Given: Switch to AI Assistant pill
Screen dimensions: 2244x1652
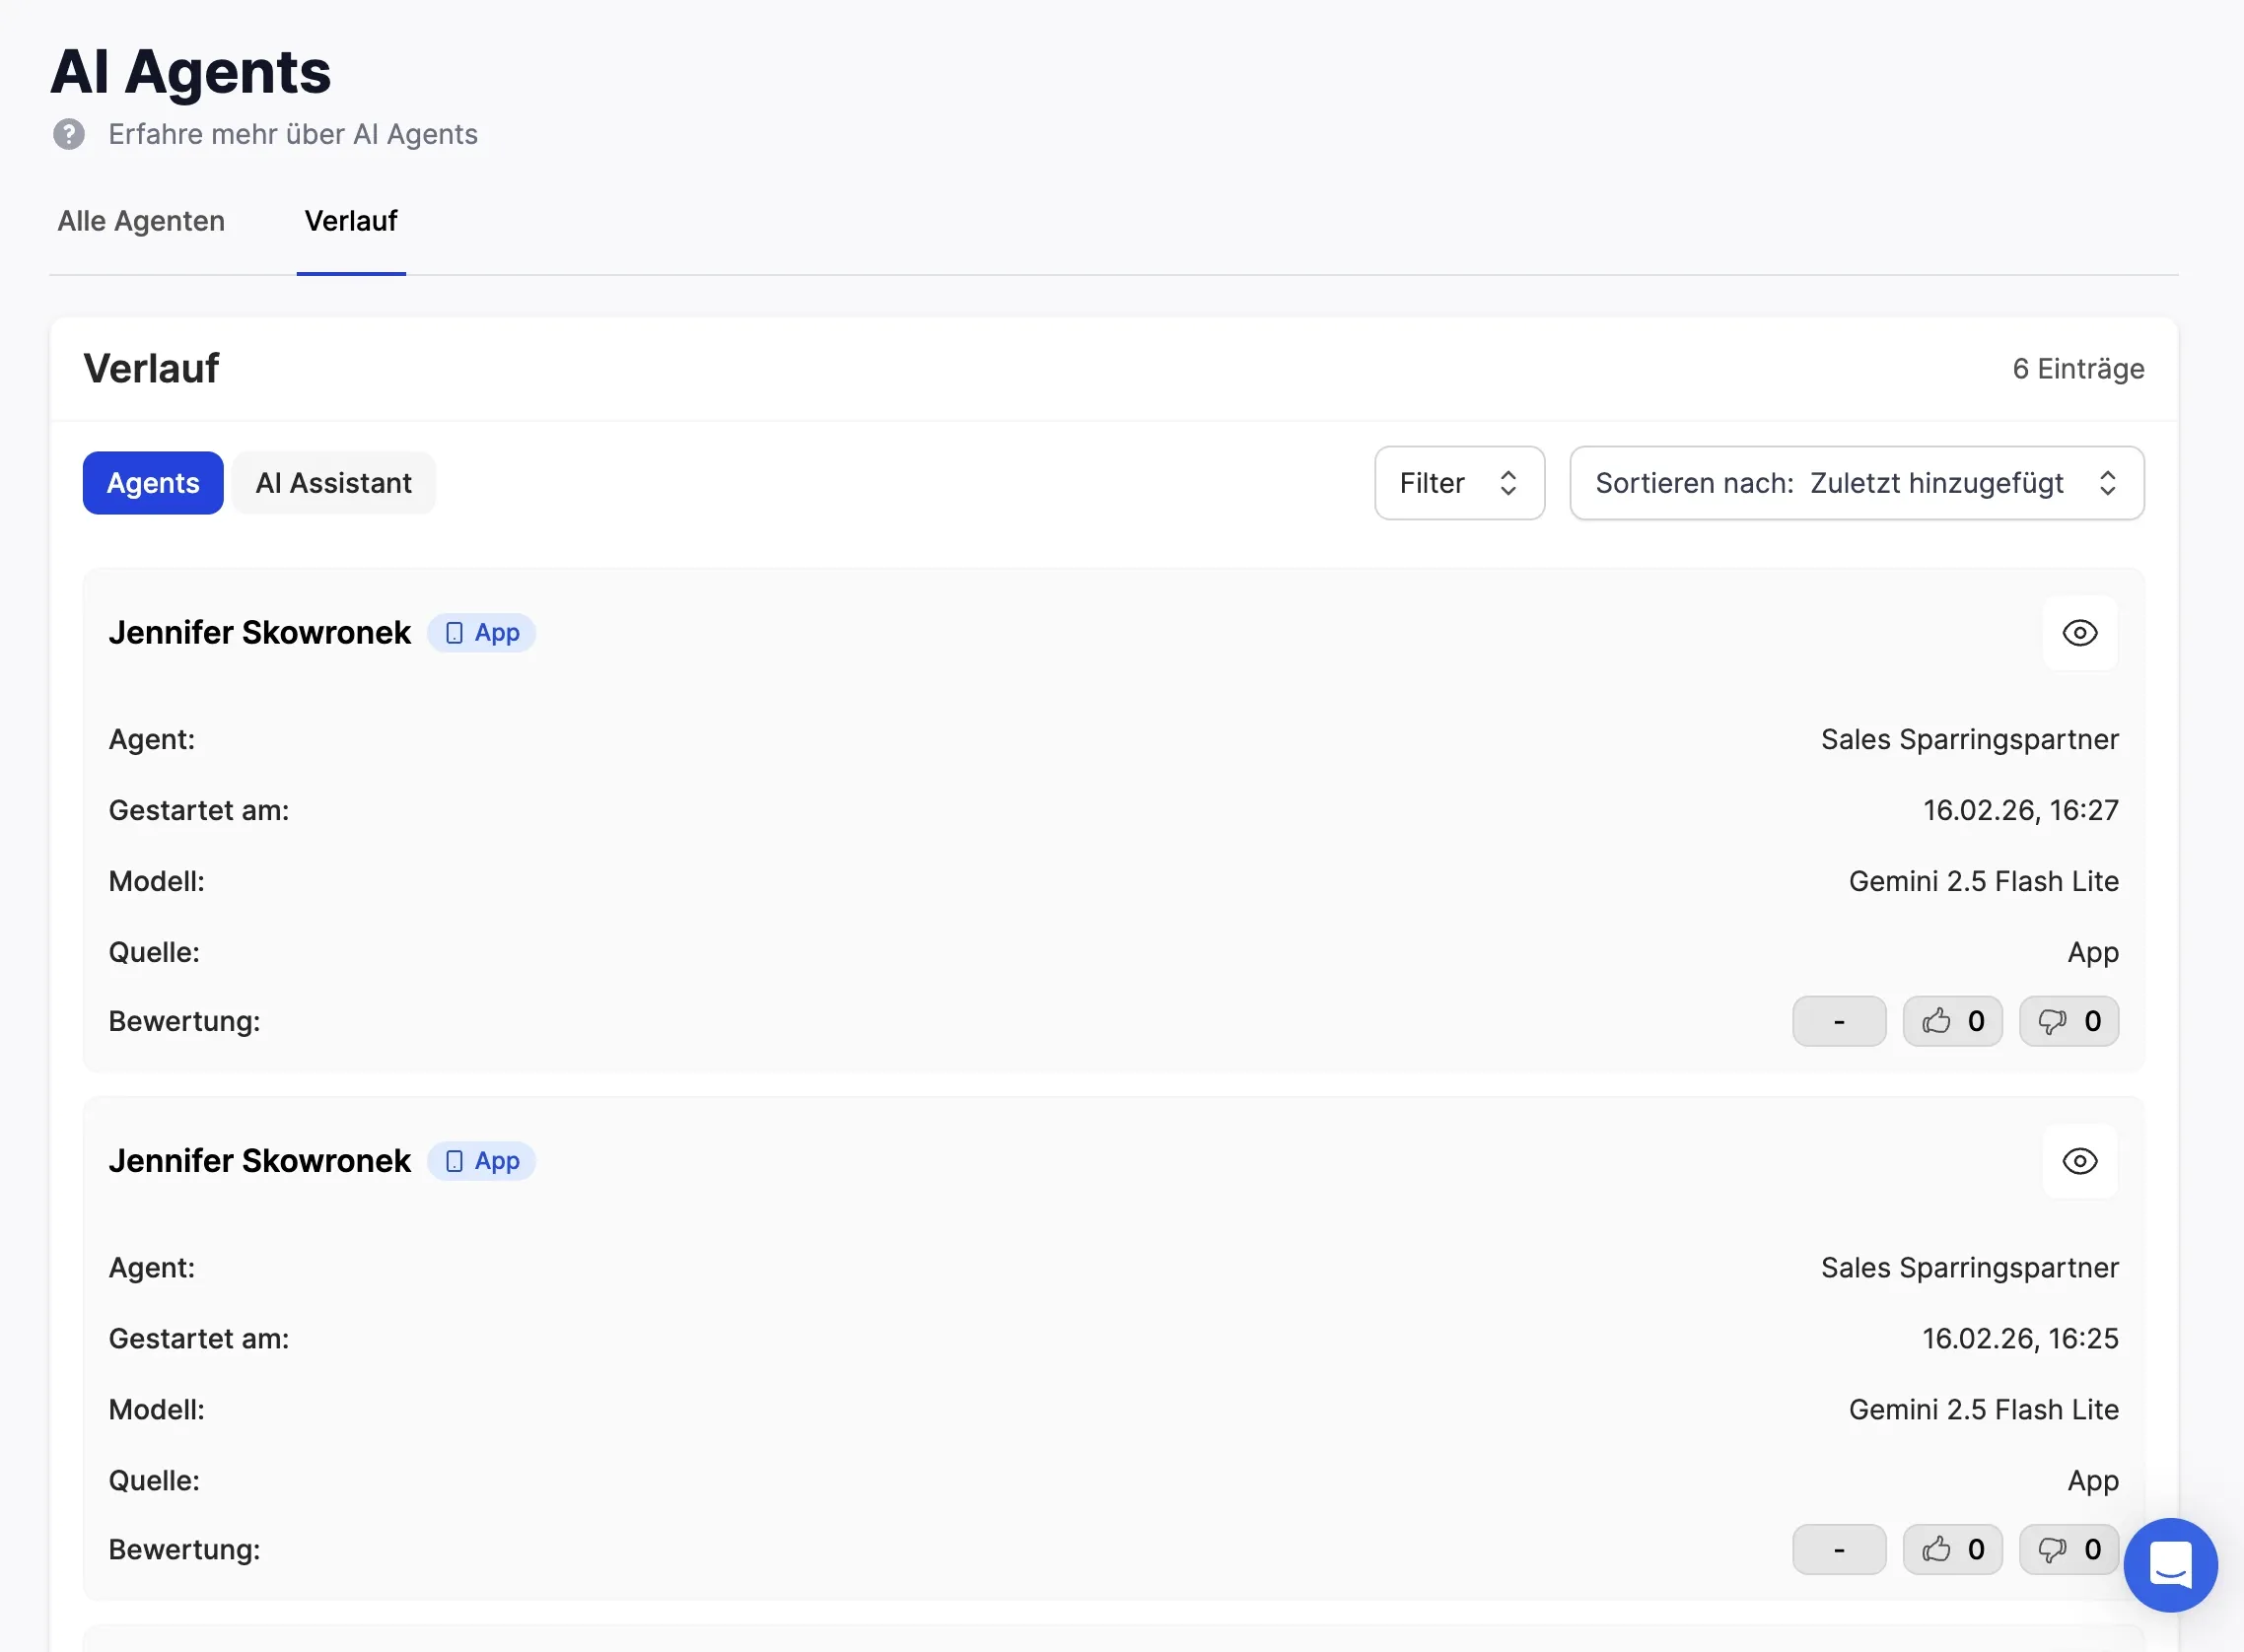Looking at the screenshot, I should [333, 483].
